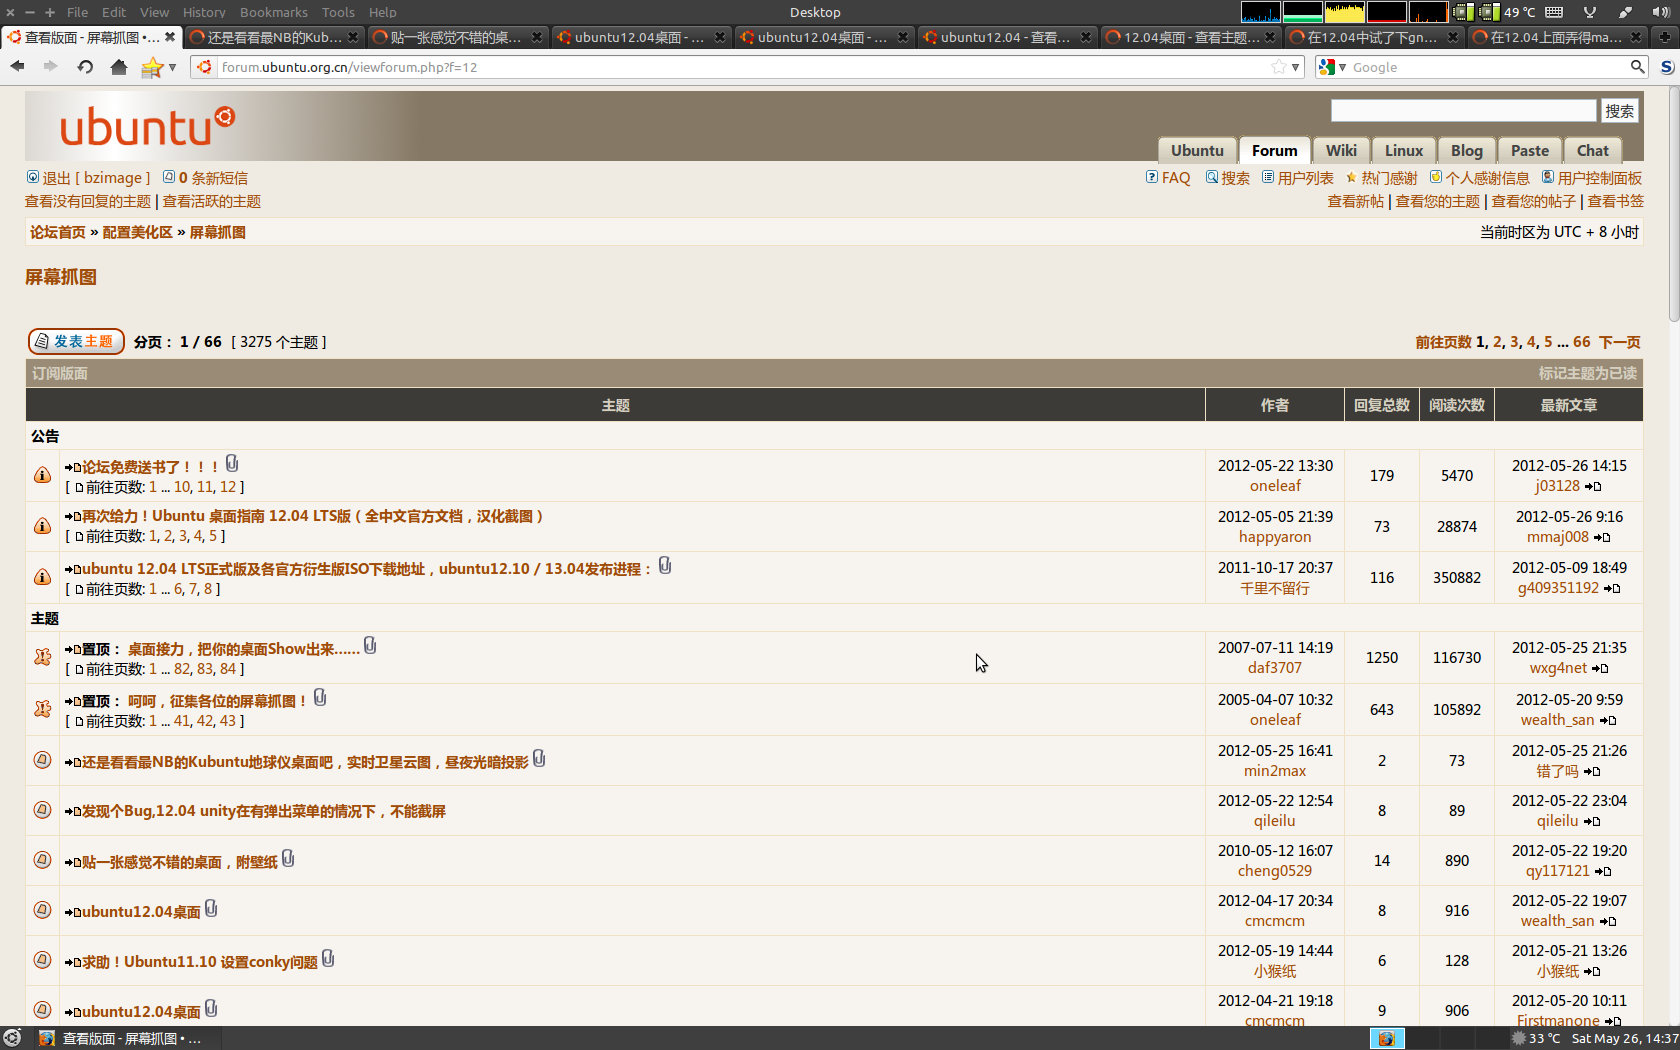Click the magnifier icon in the Google search box
This screenshot has width=1680, height=1050.
coord(1637,67)
